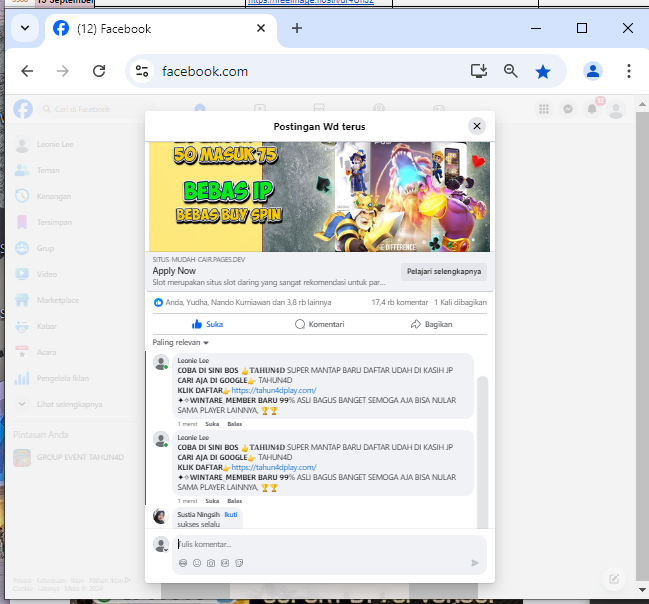This screenshot has width=649, height=604.
Task: Open GROUP EVENT TAHUN4D shortcut
Action: [x=75, y=457]
